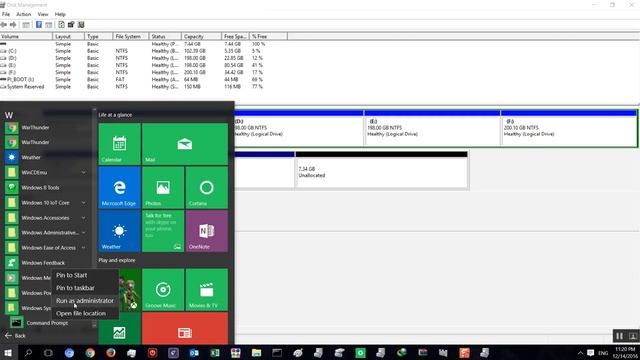Select Run as administrator
This screenshot has width=640, height=360.
point(85,301)
